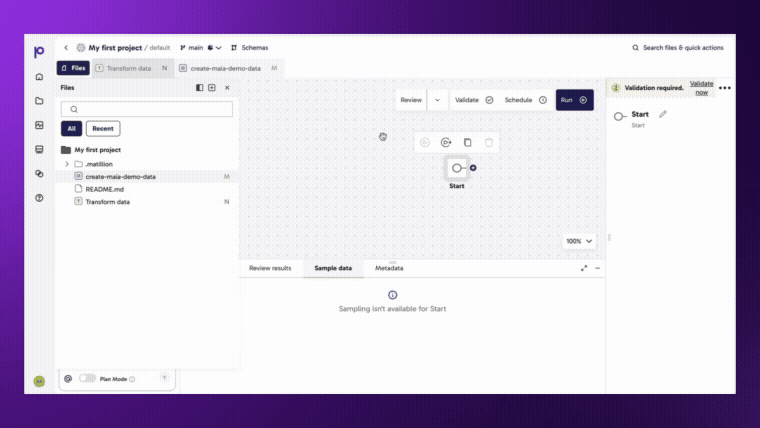Click the plus connector on Start node
The height and width of the screenshot is (428, 760).
pyautogui.click(x=473, y=168)
